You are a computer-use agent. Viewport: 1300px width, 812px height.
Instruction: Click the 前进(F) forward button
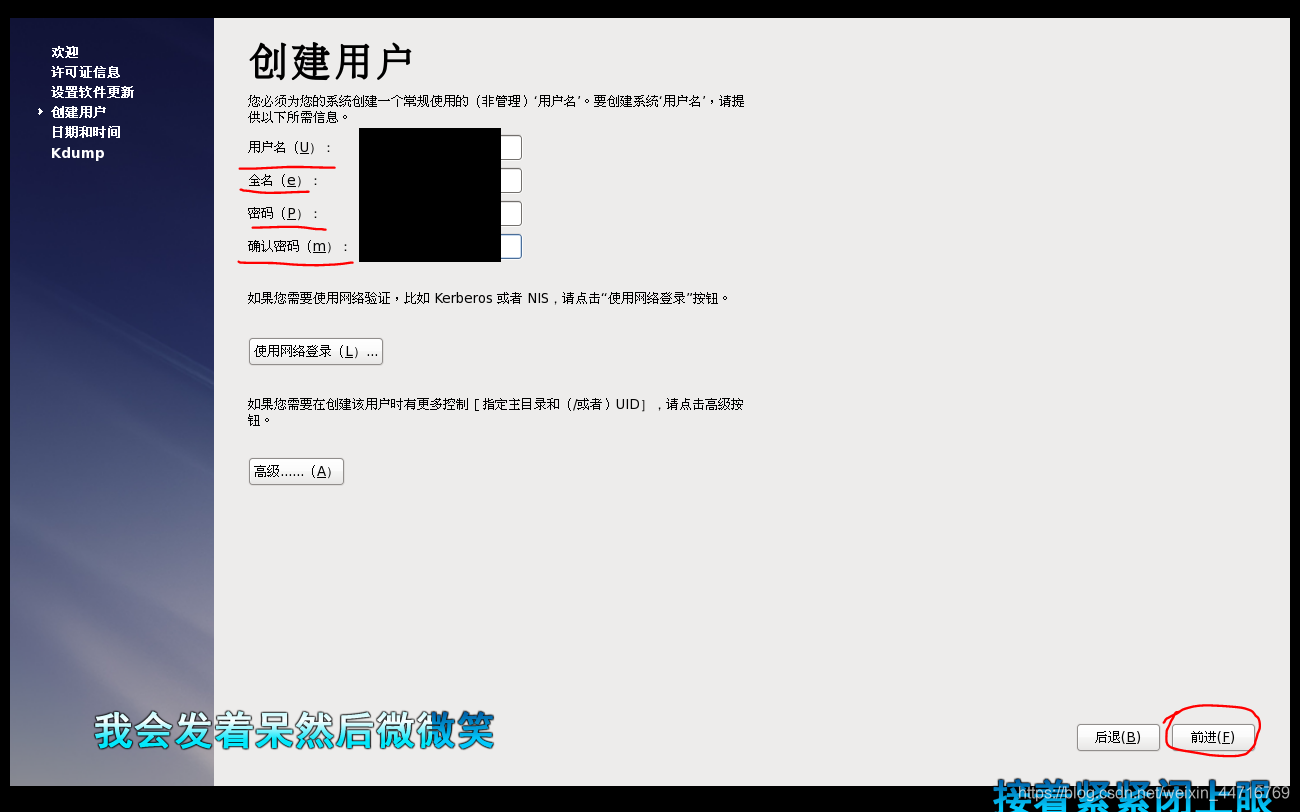pos(1212,737)
